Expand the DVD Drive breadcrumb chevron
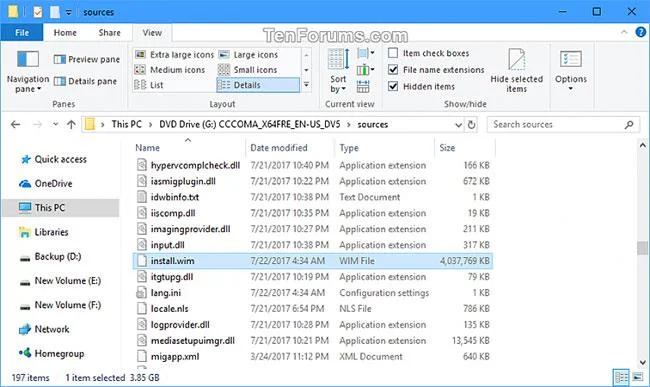The image size is (650, 387). click(349, 124)
